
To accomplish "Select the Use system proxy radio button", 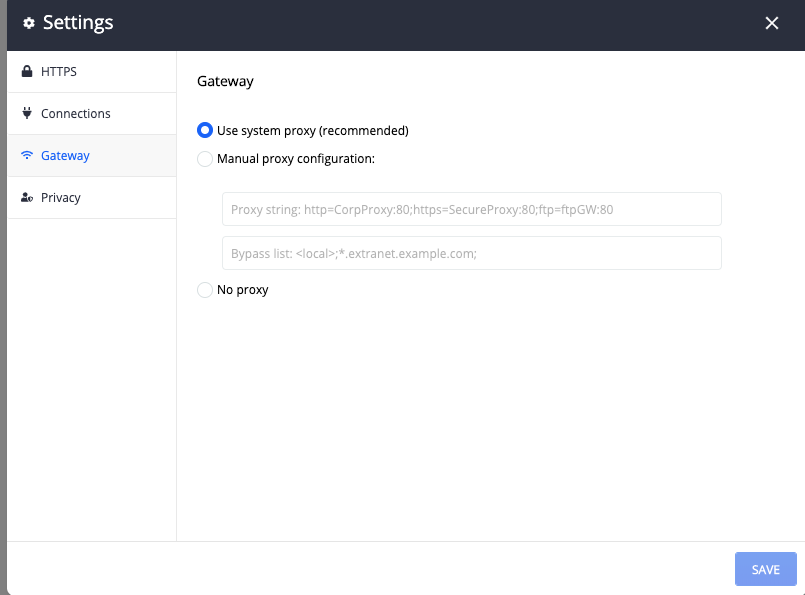I will point(205,130).
